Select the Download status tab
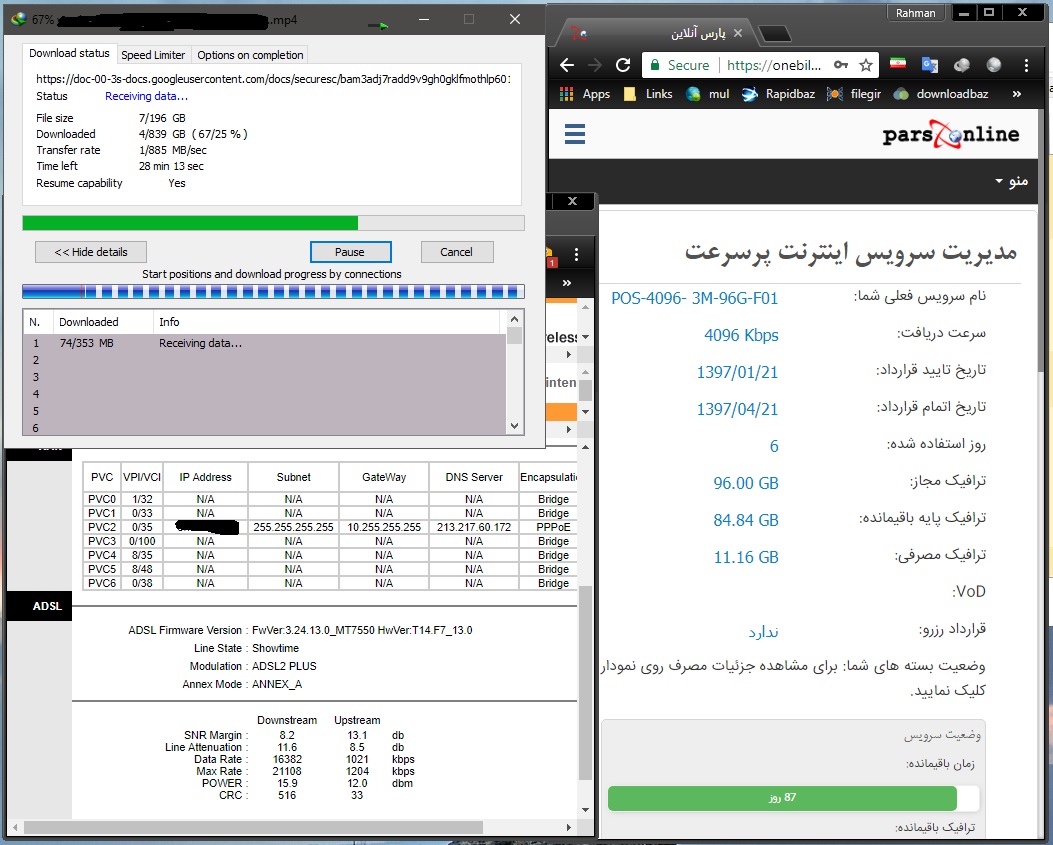This screenshot has height=845, width=1053. tap(69, 53)
